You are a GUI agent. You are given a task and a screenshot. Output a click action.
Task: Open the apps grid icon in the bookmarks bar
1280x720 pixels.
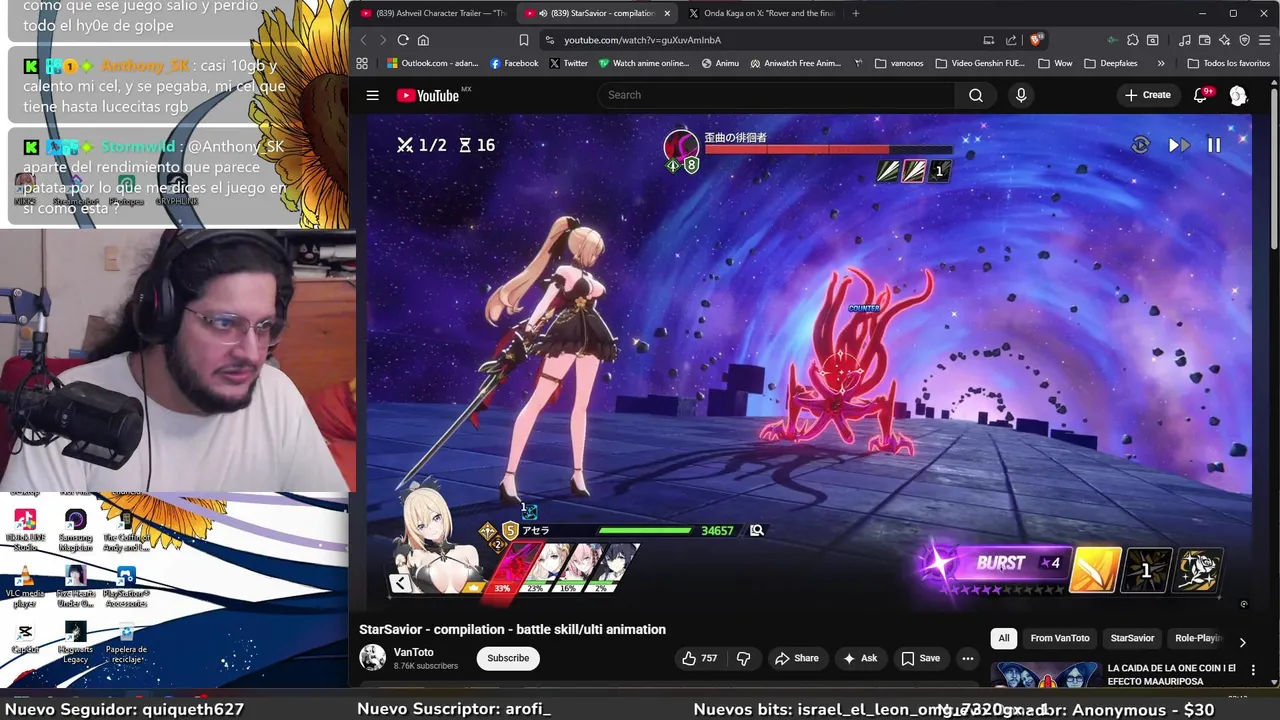[362, 63]
